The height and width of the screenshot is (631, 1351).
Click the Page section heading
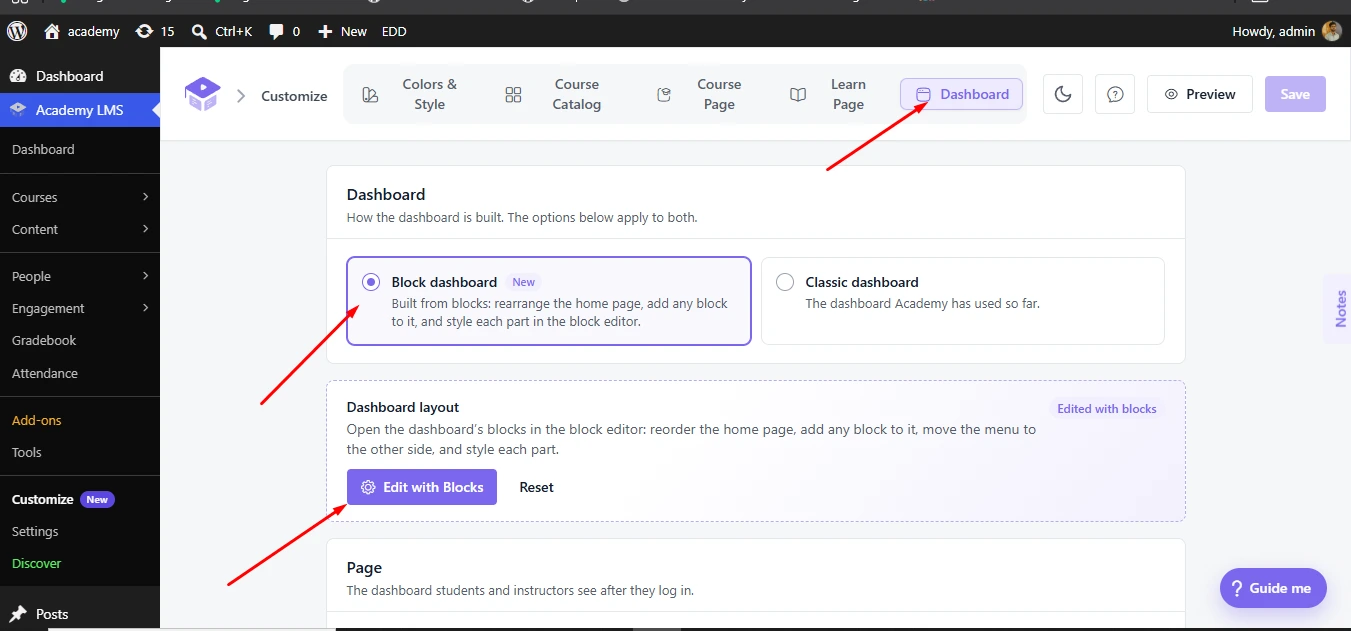[x=364, y=567]
